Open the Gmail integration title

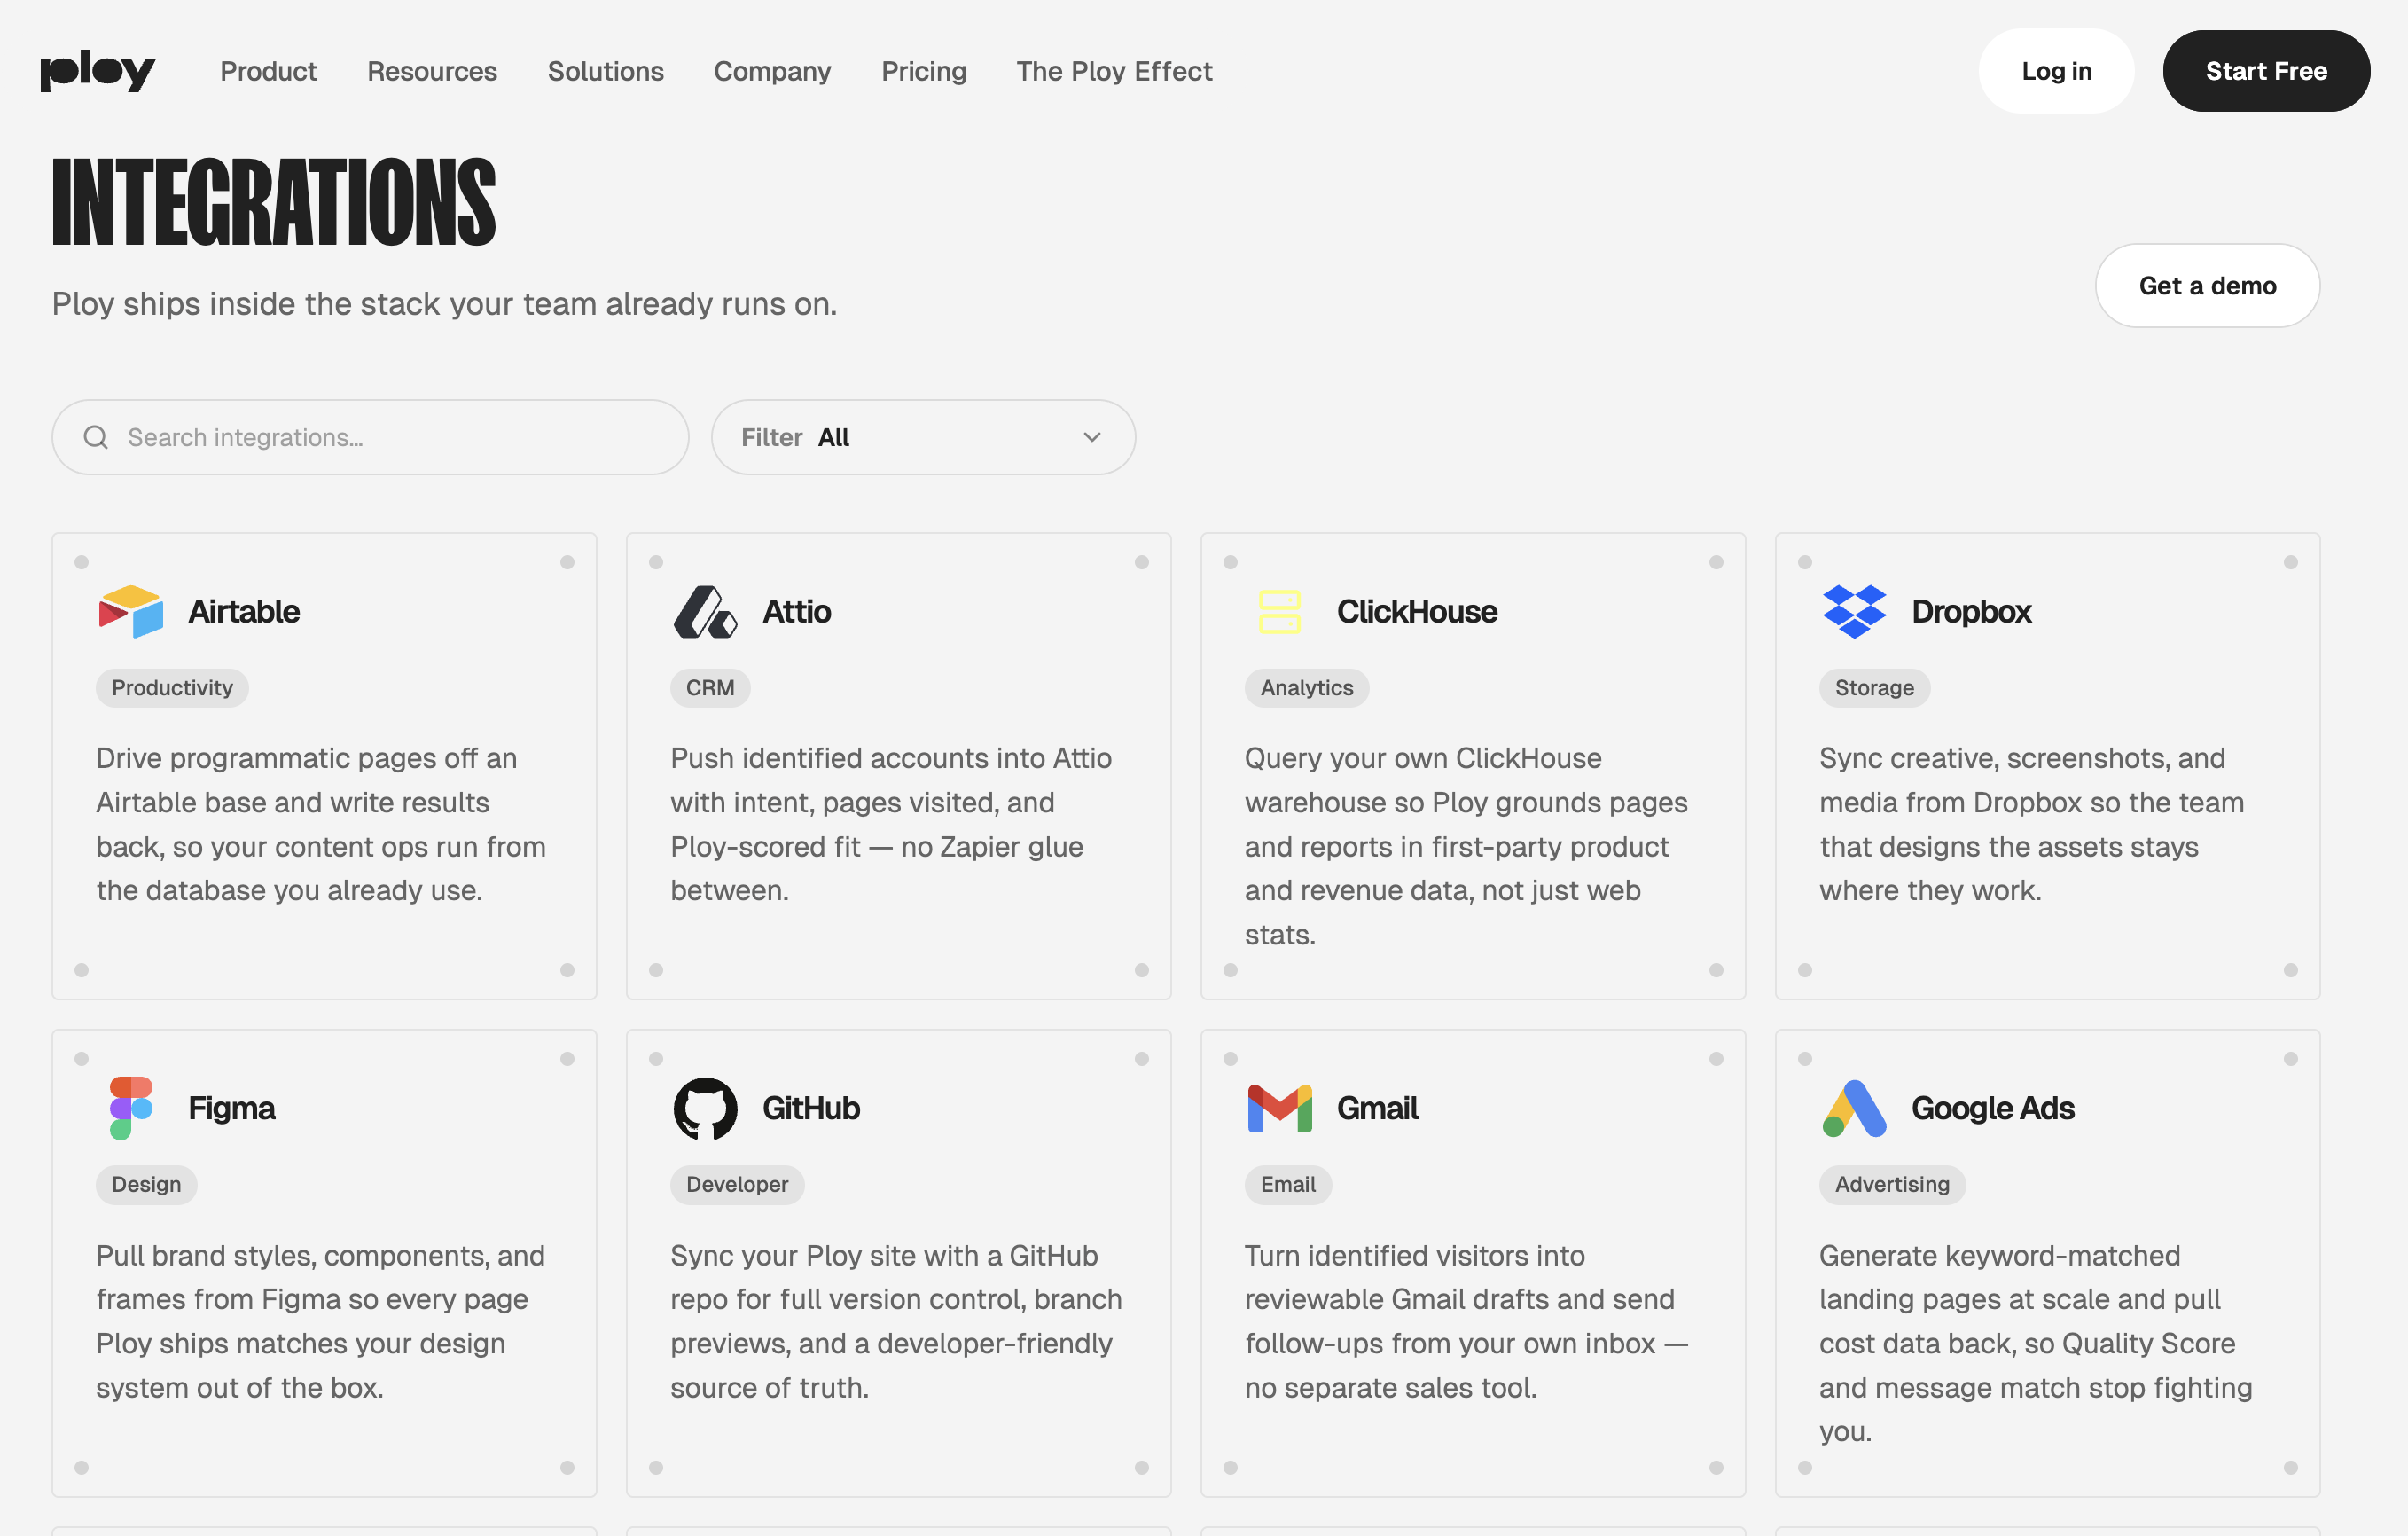[1377, 1108]
